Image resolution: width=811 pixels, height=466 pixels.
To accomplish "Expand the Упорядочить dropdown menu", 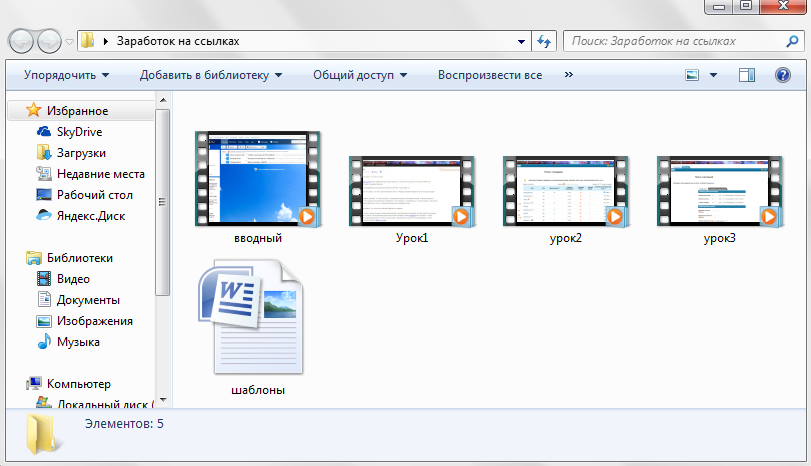I will click(66, 75).
